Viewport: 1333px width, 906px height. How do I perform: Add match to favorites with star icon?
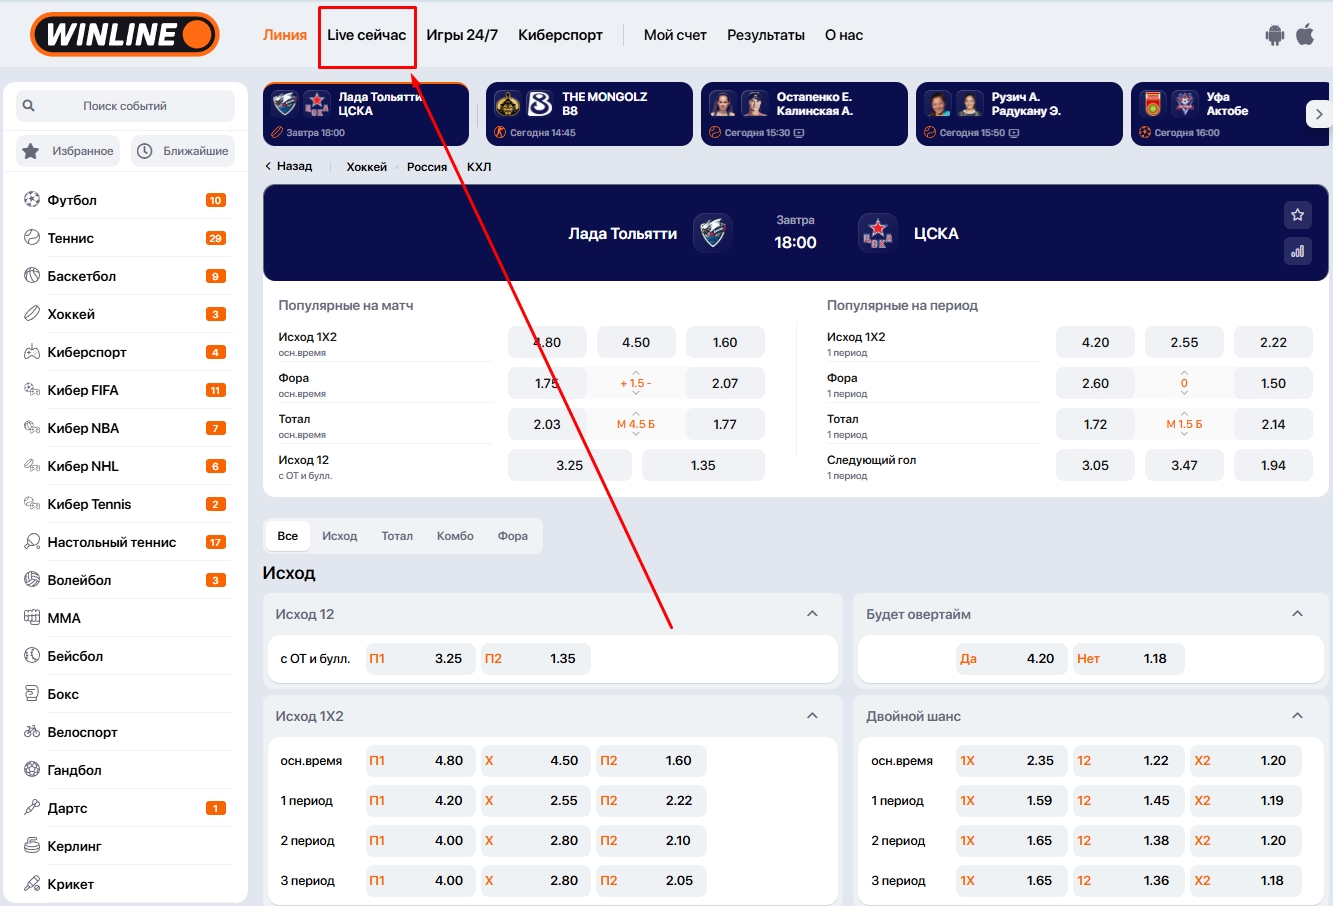pos(1297,215)
